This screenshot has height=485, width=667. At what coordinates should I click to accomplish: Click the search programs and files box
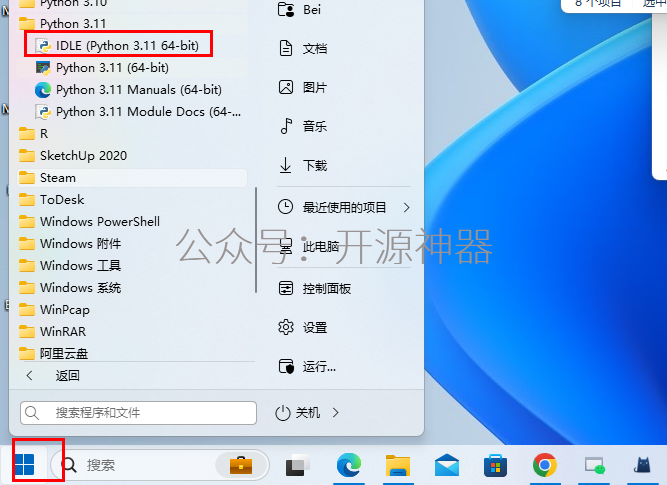tap(138, 413)
